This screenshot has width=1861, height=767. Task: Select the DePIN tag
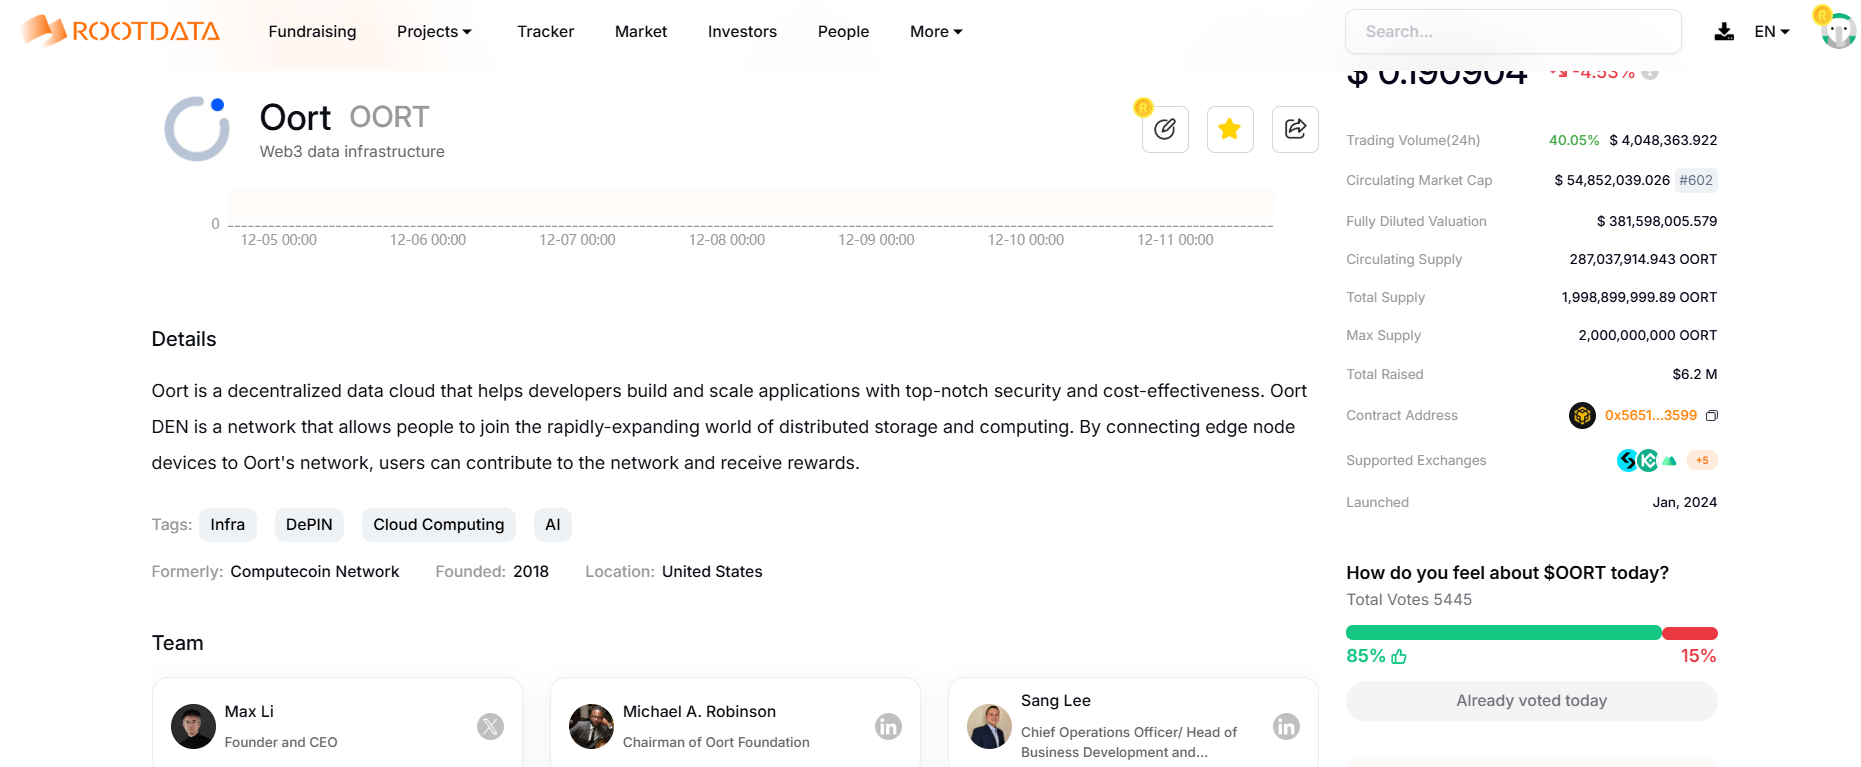click(309, 525)
